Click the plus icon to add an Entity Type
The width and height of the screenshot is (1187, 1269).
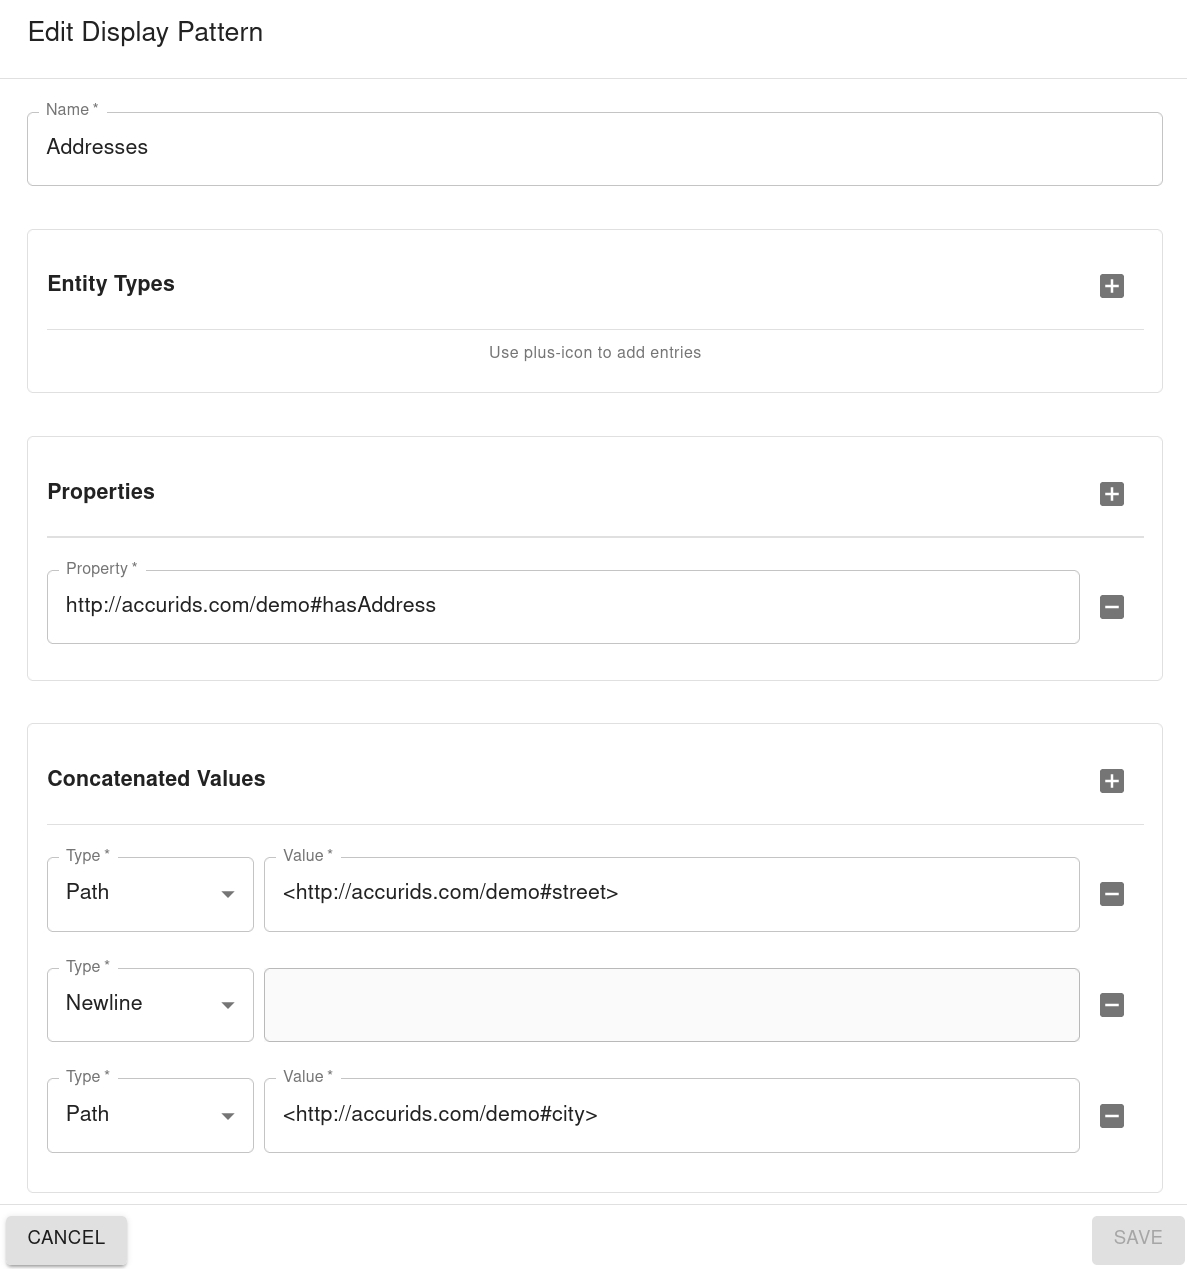click(x=1111, y=286)
